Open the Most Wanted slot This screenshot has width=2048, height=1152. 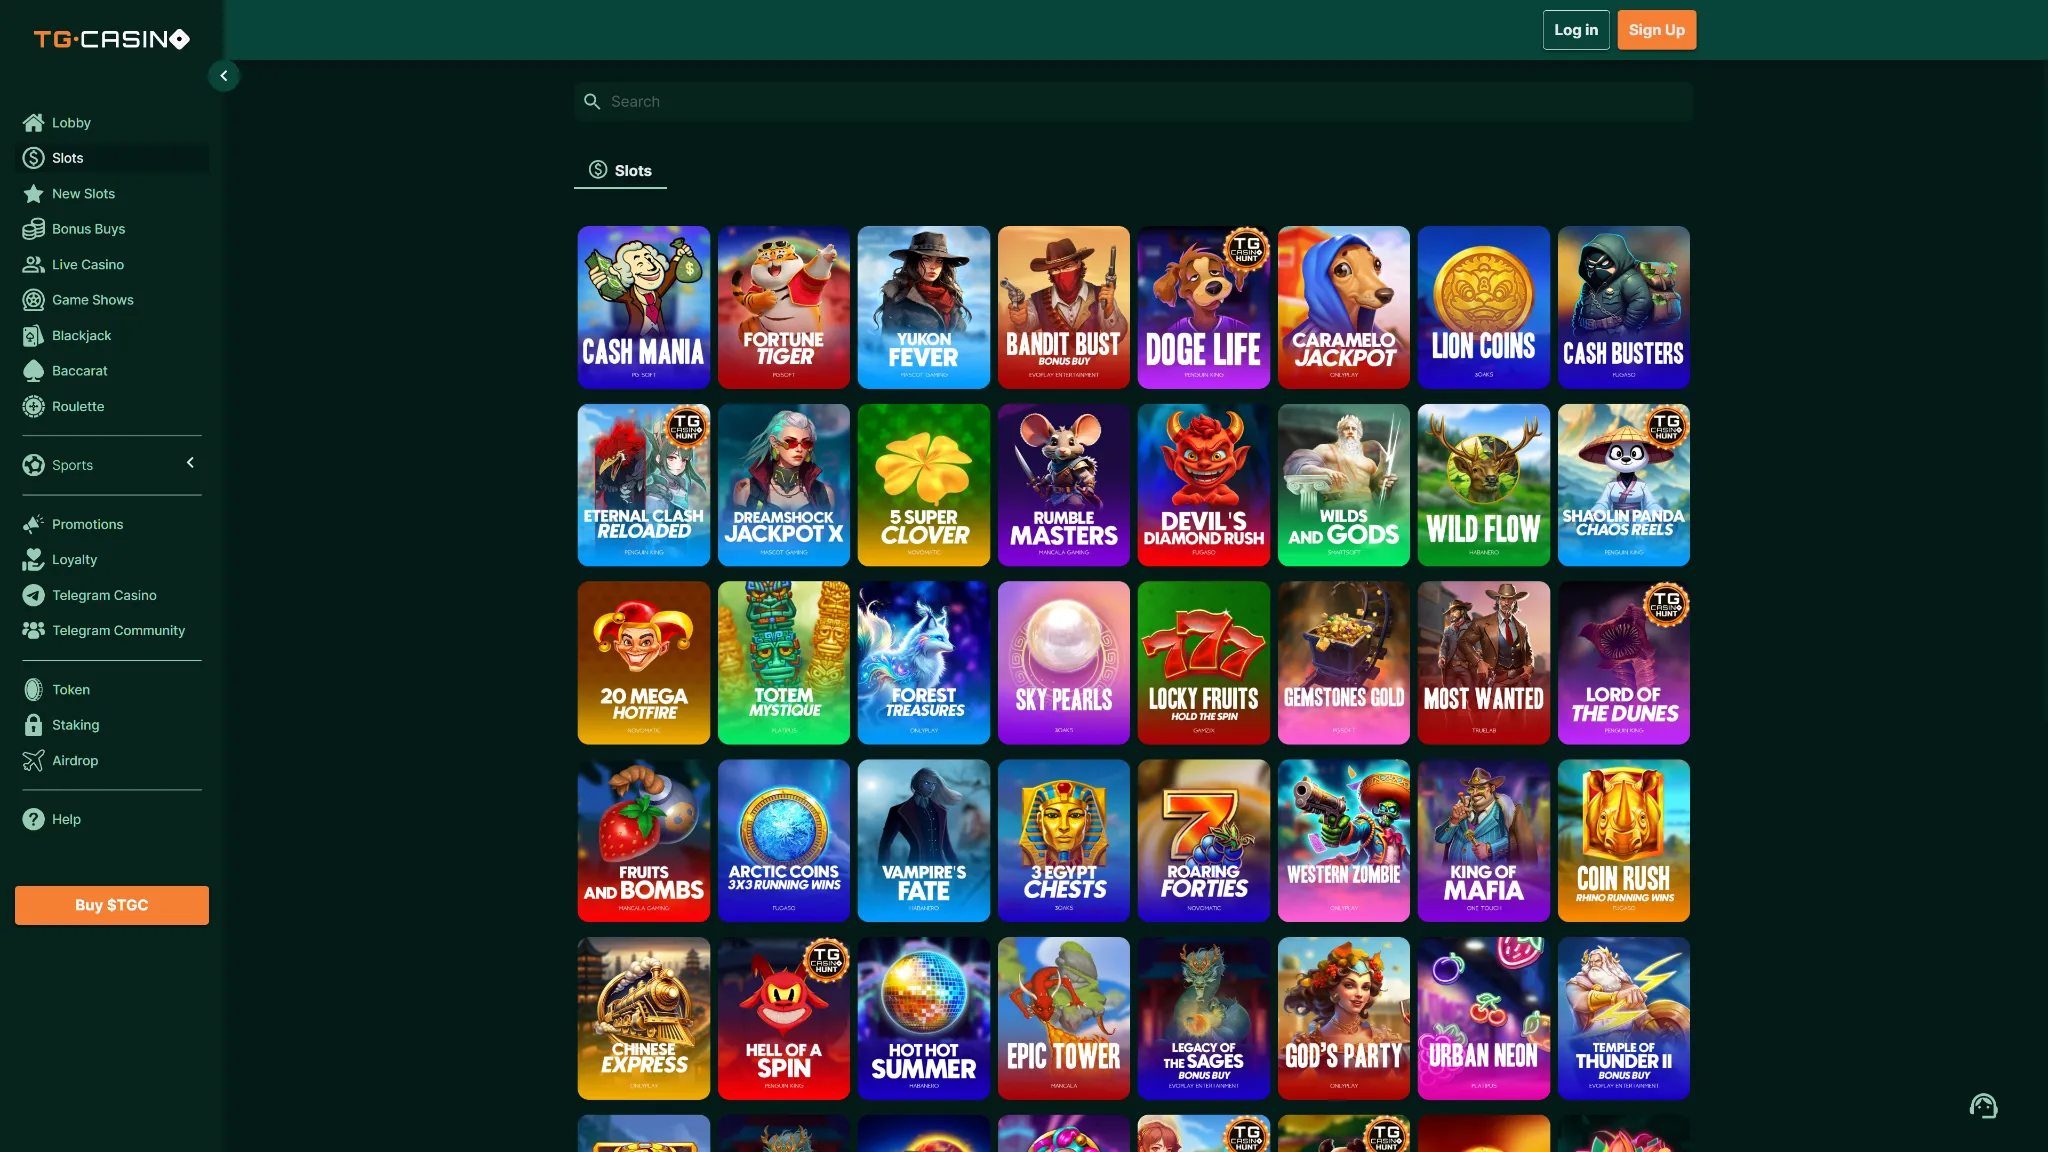tap(1484, 663)
